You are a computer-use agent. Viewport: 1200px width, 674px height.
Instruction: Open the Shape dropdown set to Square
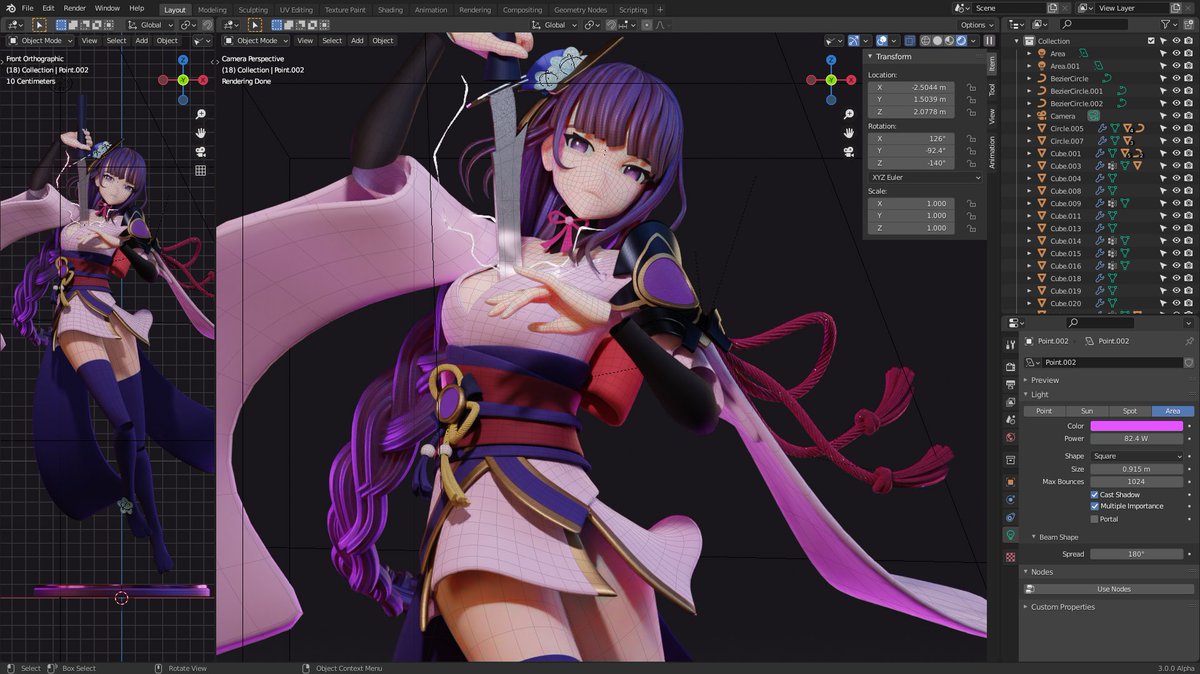click(1136, 456)
